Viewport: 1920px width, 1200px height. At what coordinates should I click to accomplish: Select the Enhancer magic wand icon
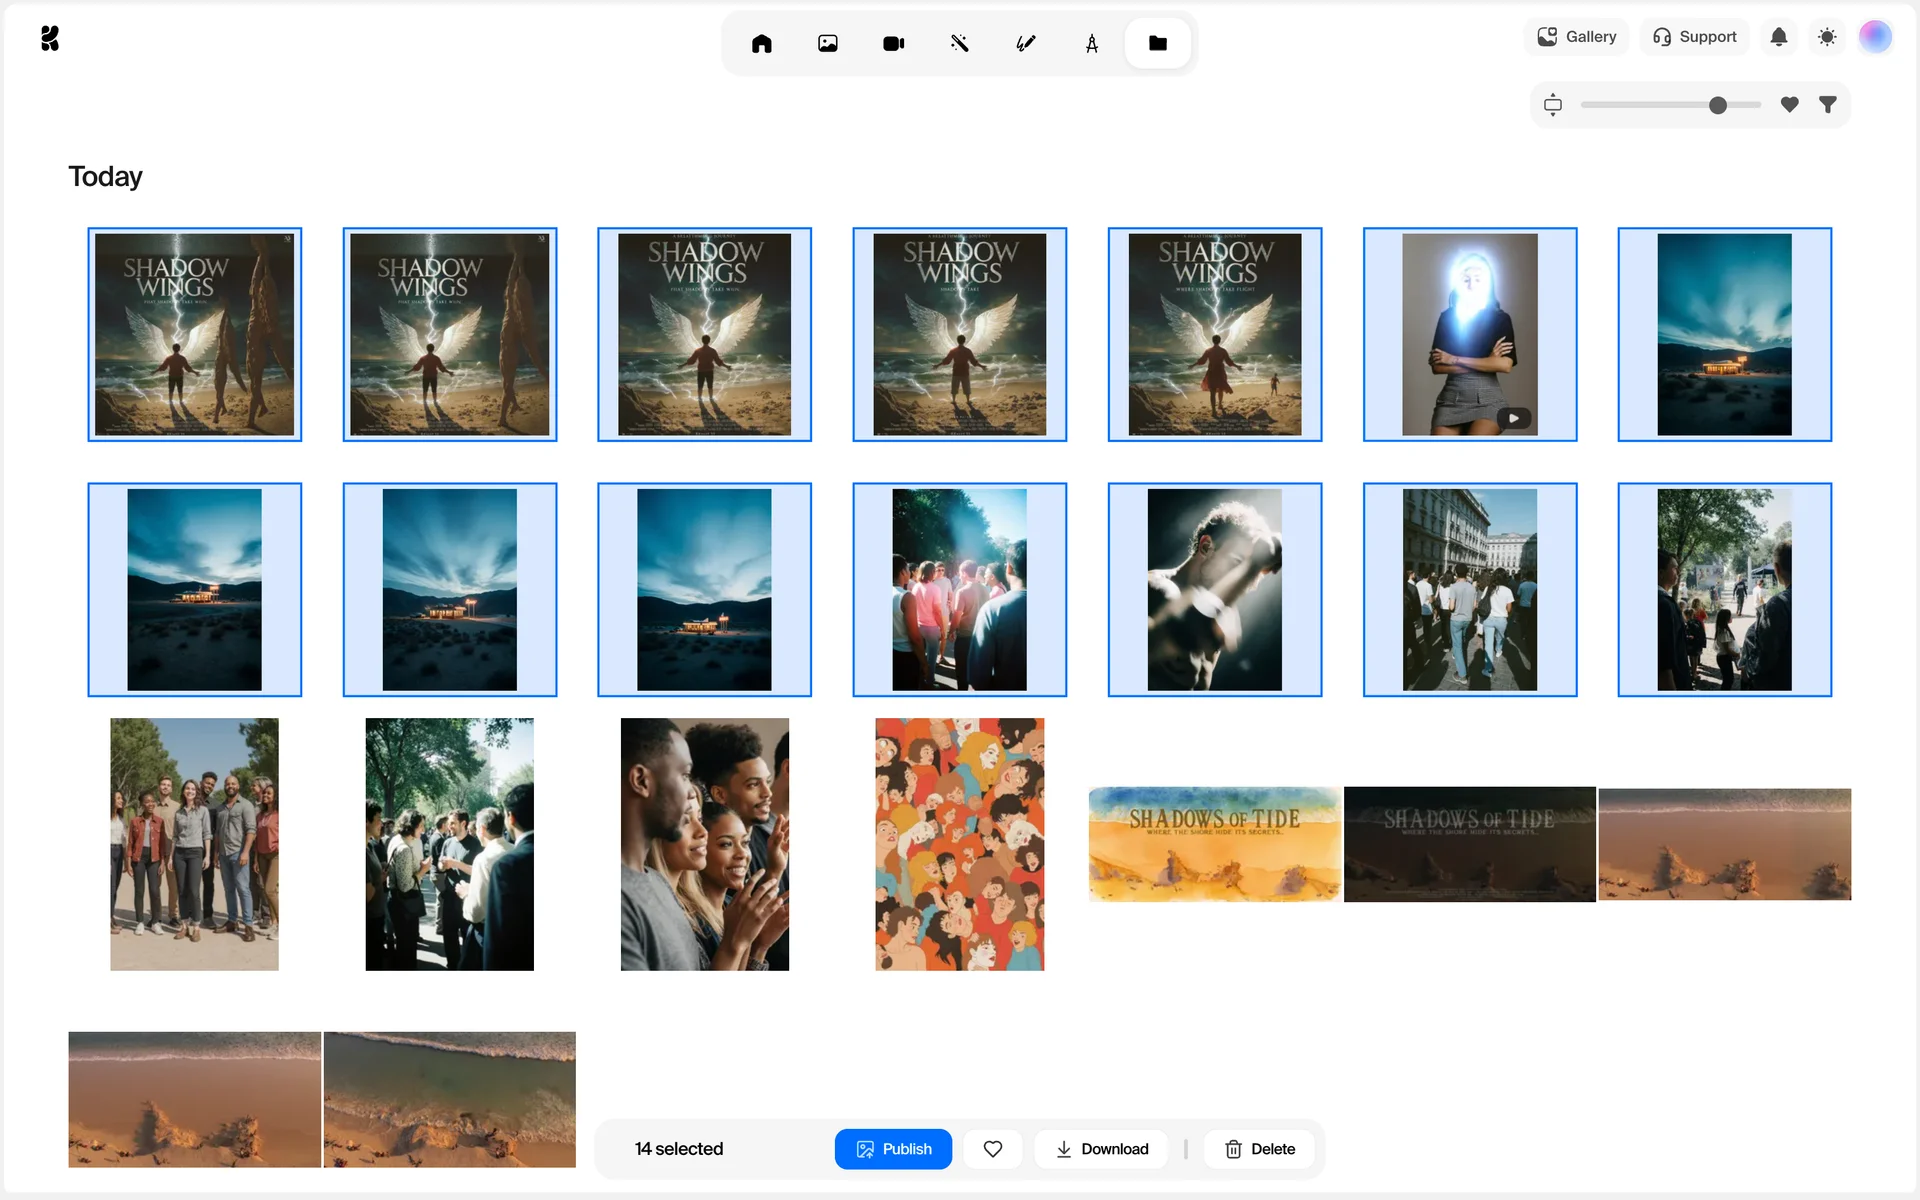(959, 43)
